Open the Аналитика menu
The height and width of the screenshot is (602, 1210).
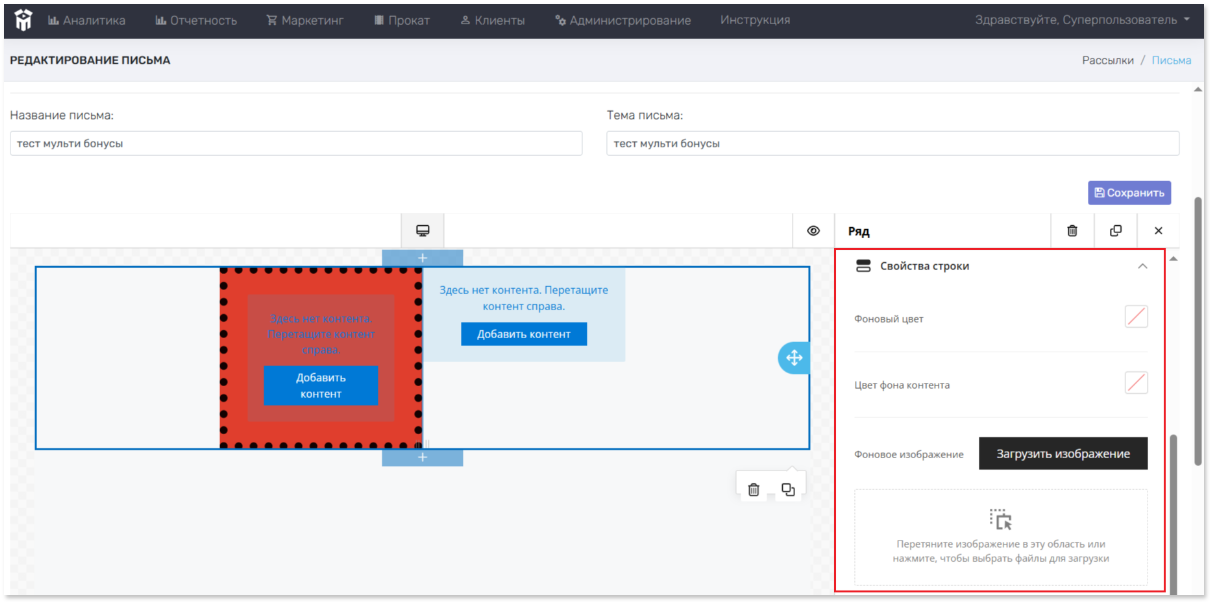pos(87,20)
